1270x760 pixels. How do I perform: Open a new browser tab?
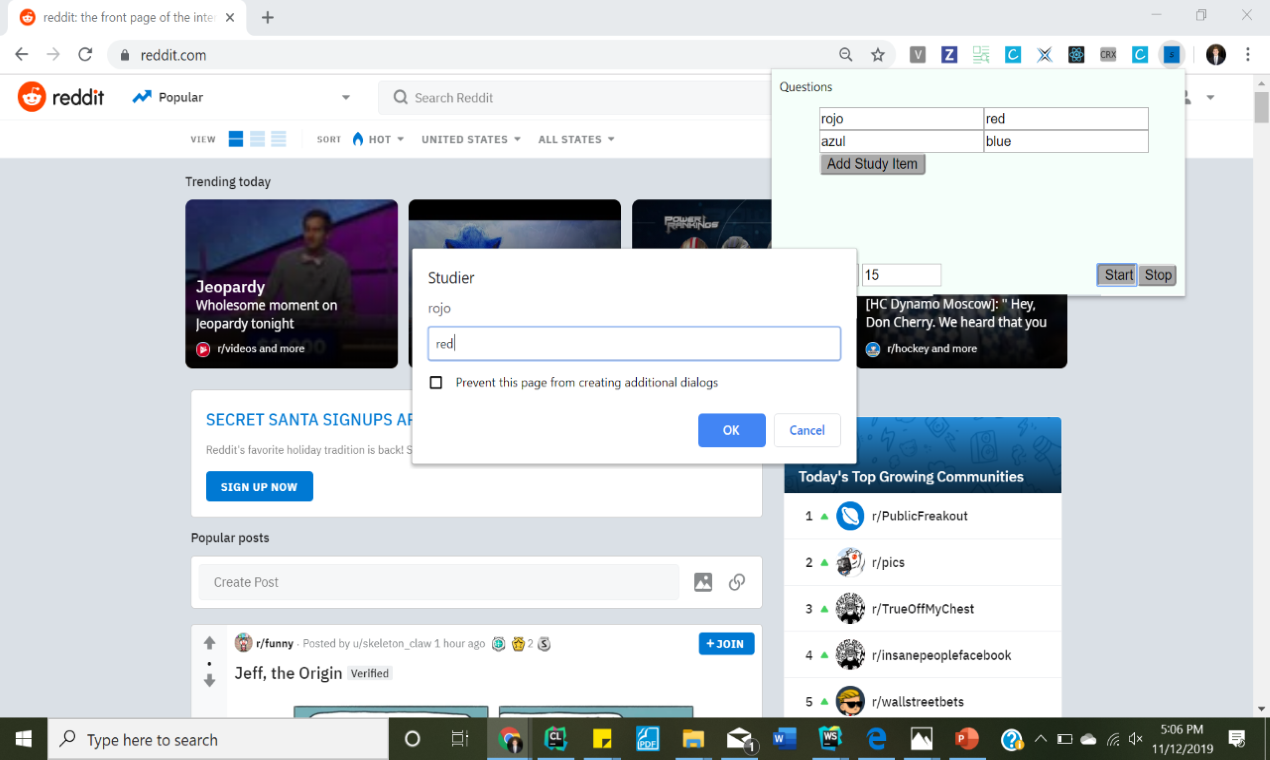click(268, 17)
